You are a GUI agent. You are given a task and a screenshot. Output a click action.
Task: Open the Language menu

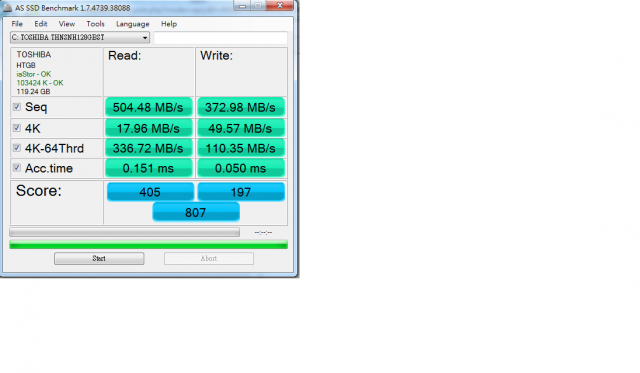[133, 24]
